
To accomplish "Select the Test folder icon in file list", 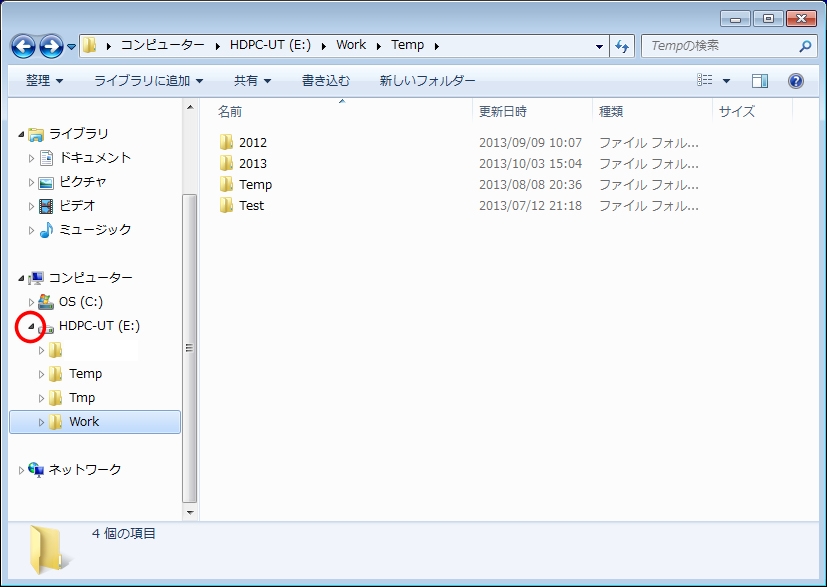I will [x=226, y=205].
